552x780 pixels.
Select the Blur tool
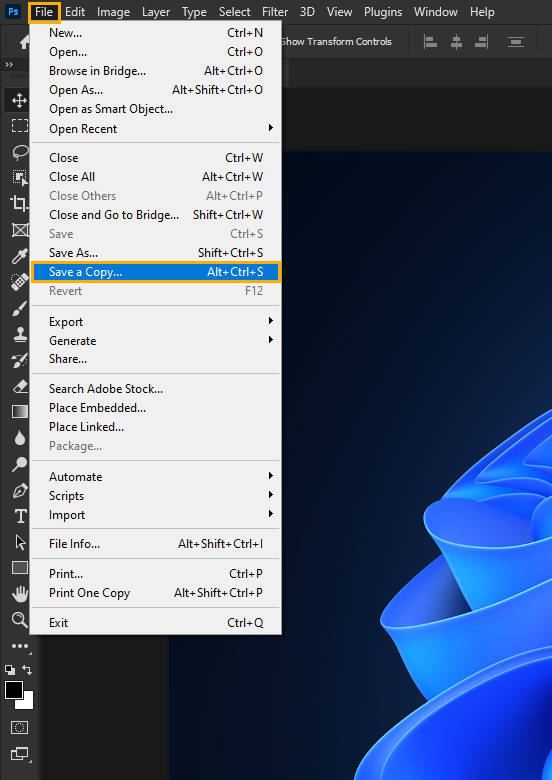(x=19, y=438)
